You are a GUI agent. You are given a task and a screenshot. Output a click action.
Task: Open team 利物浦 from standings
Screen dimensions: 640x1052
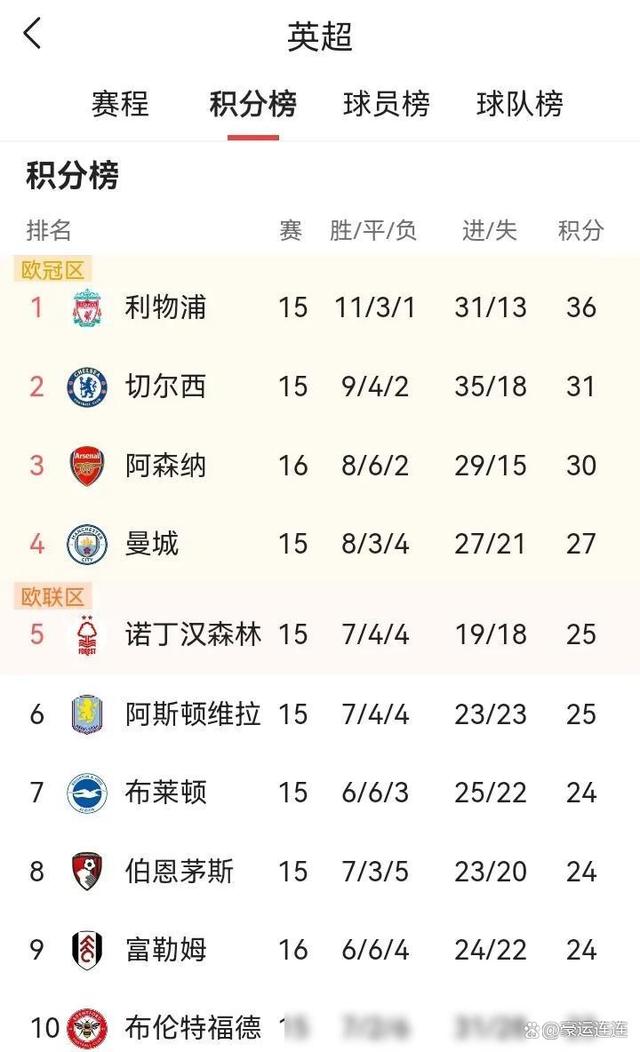coord(166,308)
